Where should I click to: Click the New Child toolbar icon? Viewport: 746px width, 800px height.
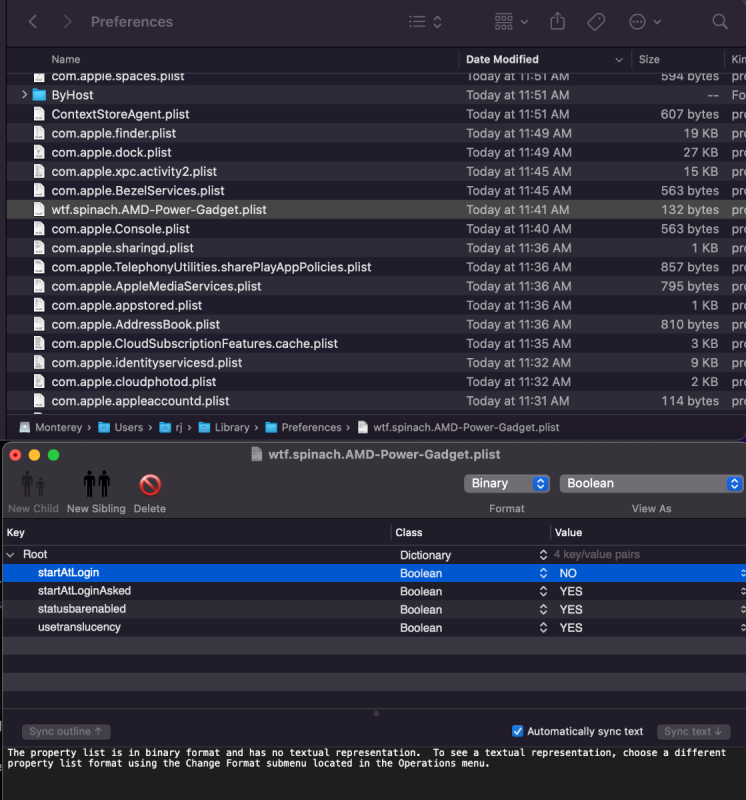point(33,485)
